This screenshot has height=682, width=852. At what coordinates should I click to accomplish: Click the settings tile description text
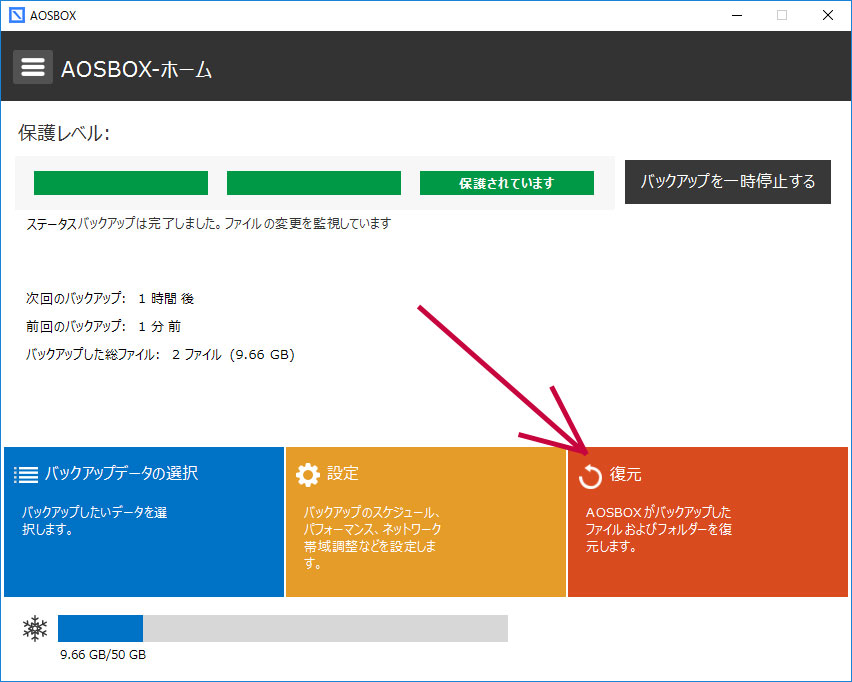point(372,537)
